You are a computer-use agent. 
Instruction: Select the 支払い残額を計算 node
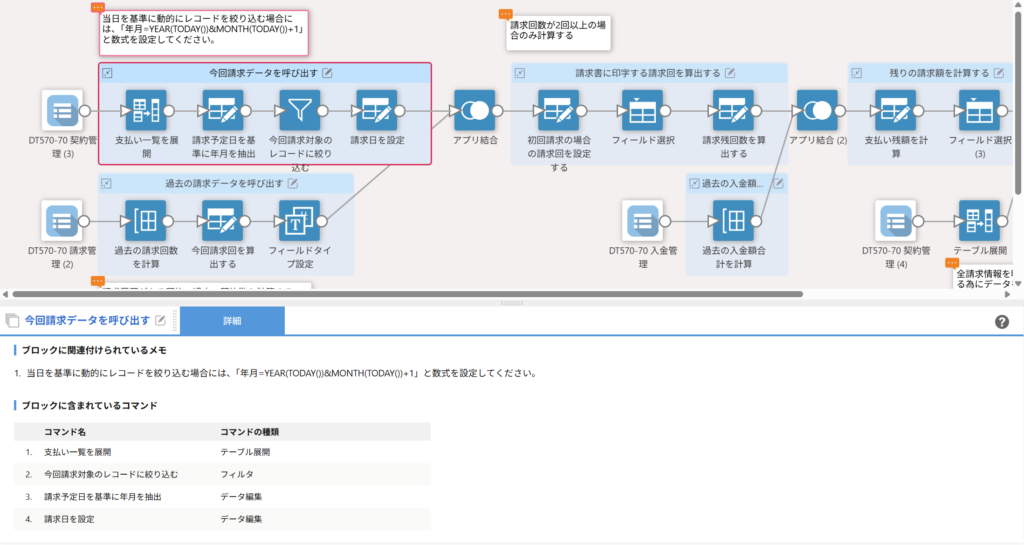(895, 110)
